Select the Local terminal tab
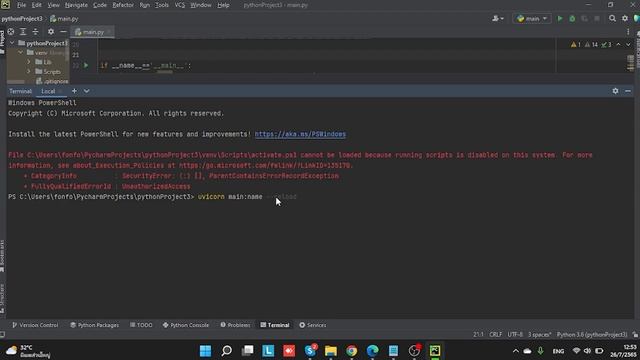This screenshot has height=360, width=640. [x=48, y=91]
